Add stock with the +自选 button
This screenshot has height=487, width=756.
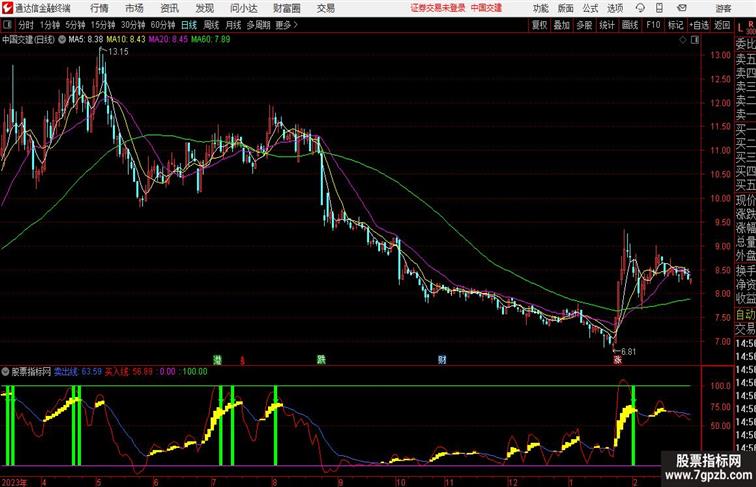coord(699,25)
